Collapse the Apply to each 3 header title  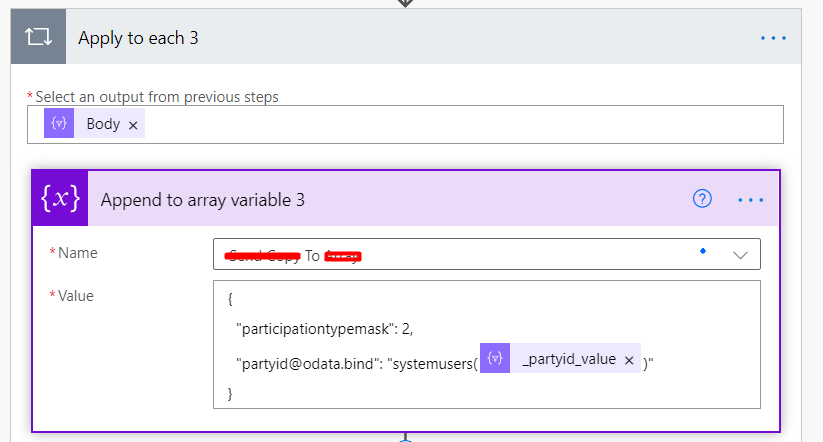click(x=138, y=38)
